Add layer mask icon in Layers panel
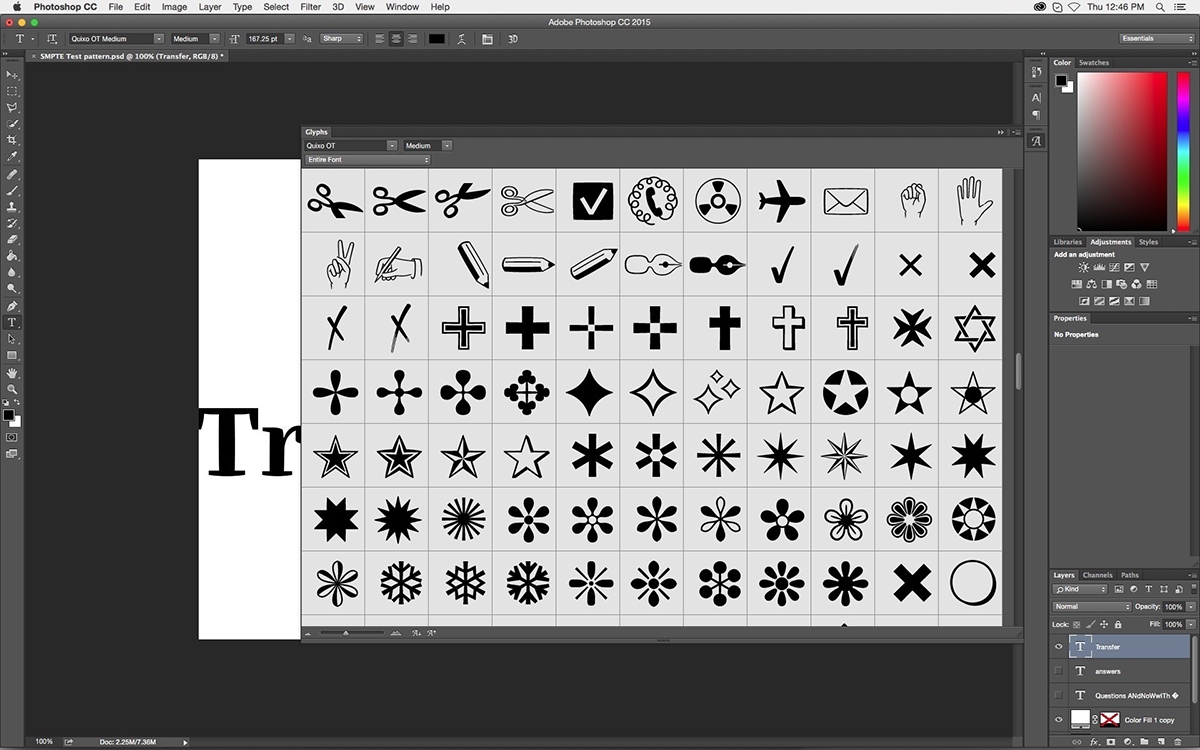 (1110, 742)
